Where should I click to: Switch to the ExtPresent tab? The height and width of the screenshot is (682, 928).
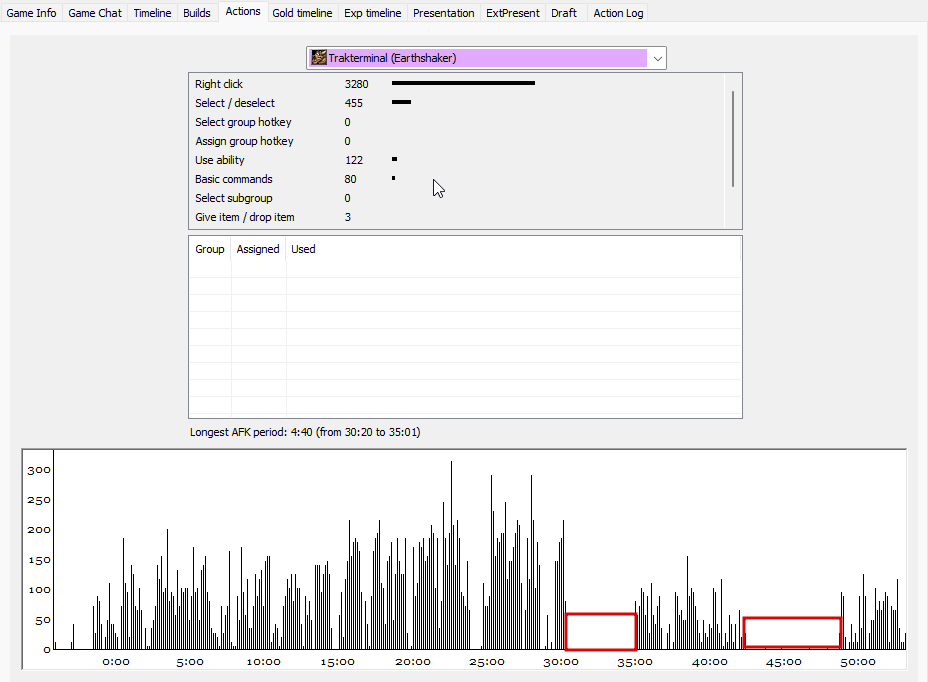click(513, 12)
